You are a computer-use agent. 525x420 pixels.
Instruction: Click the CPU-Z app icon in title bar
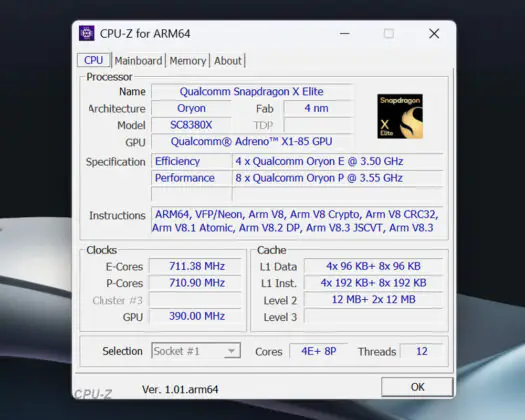click(x=86, y=33)
